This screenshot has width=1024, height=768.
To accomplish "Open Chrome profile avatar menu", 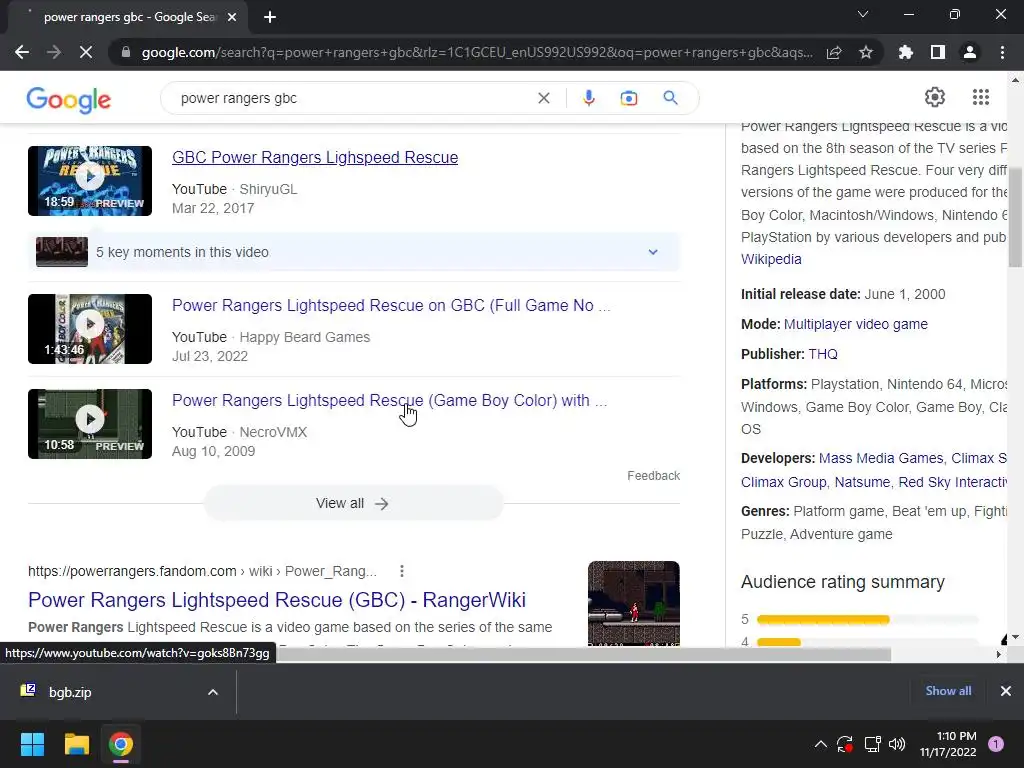I will coord(970,52).
